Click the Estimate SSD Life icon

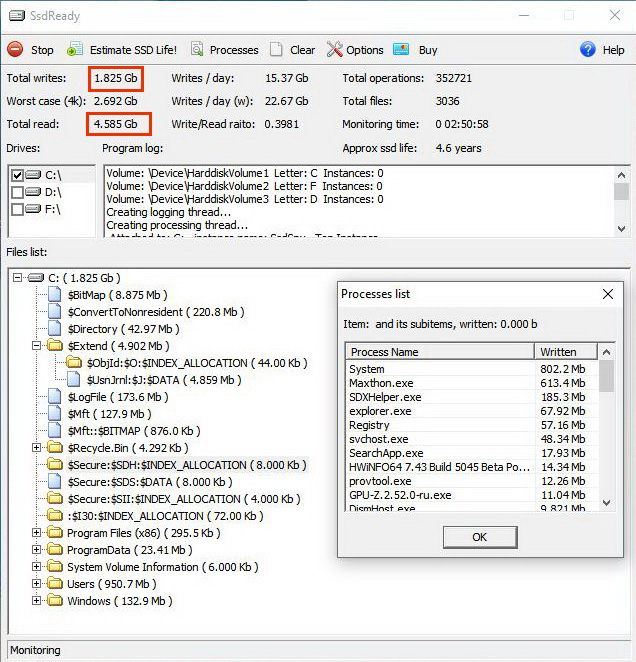pos(75,49)
